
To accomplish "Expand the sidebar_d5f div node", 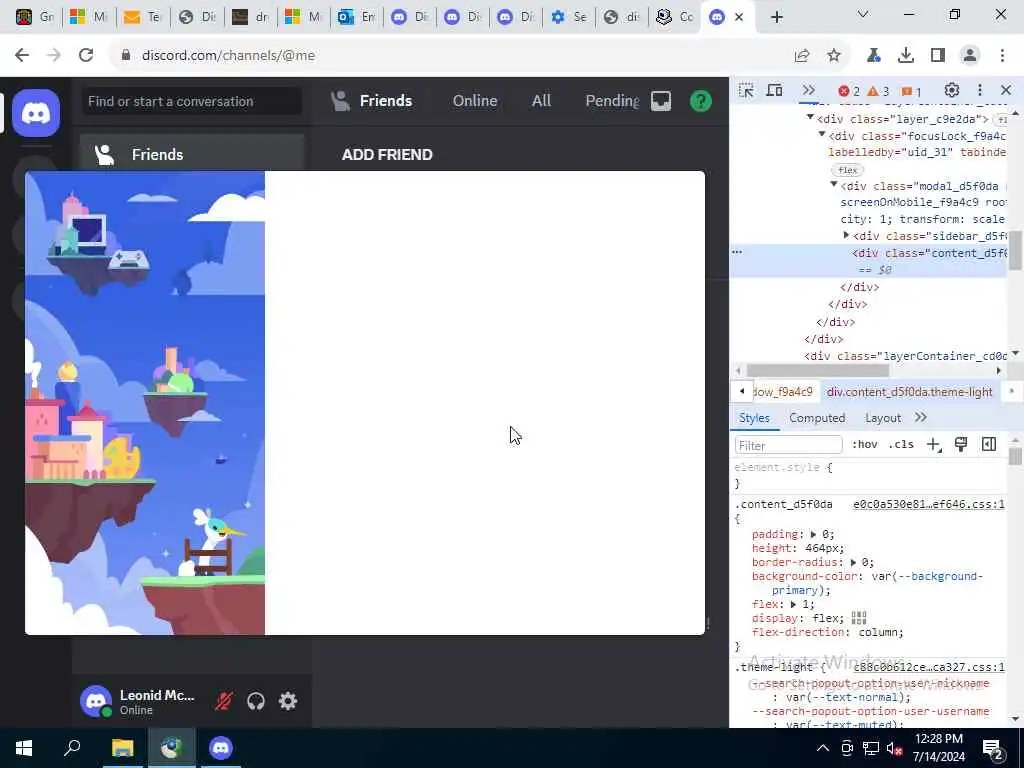I will coord(846,235).
